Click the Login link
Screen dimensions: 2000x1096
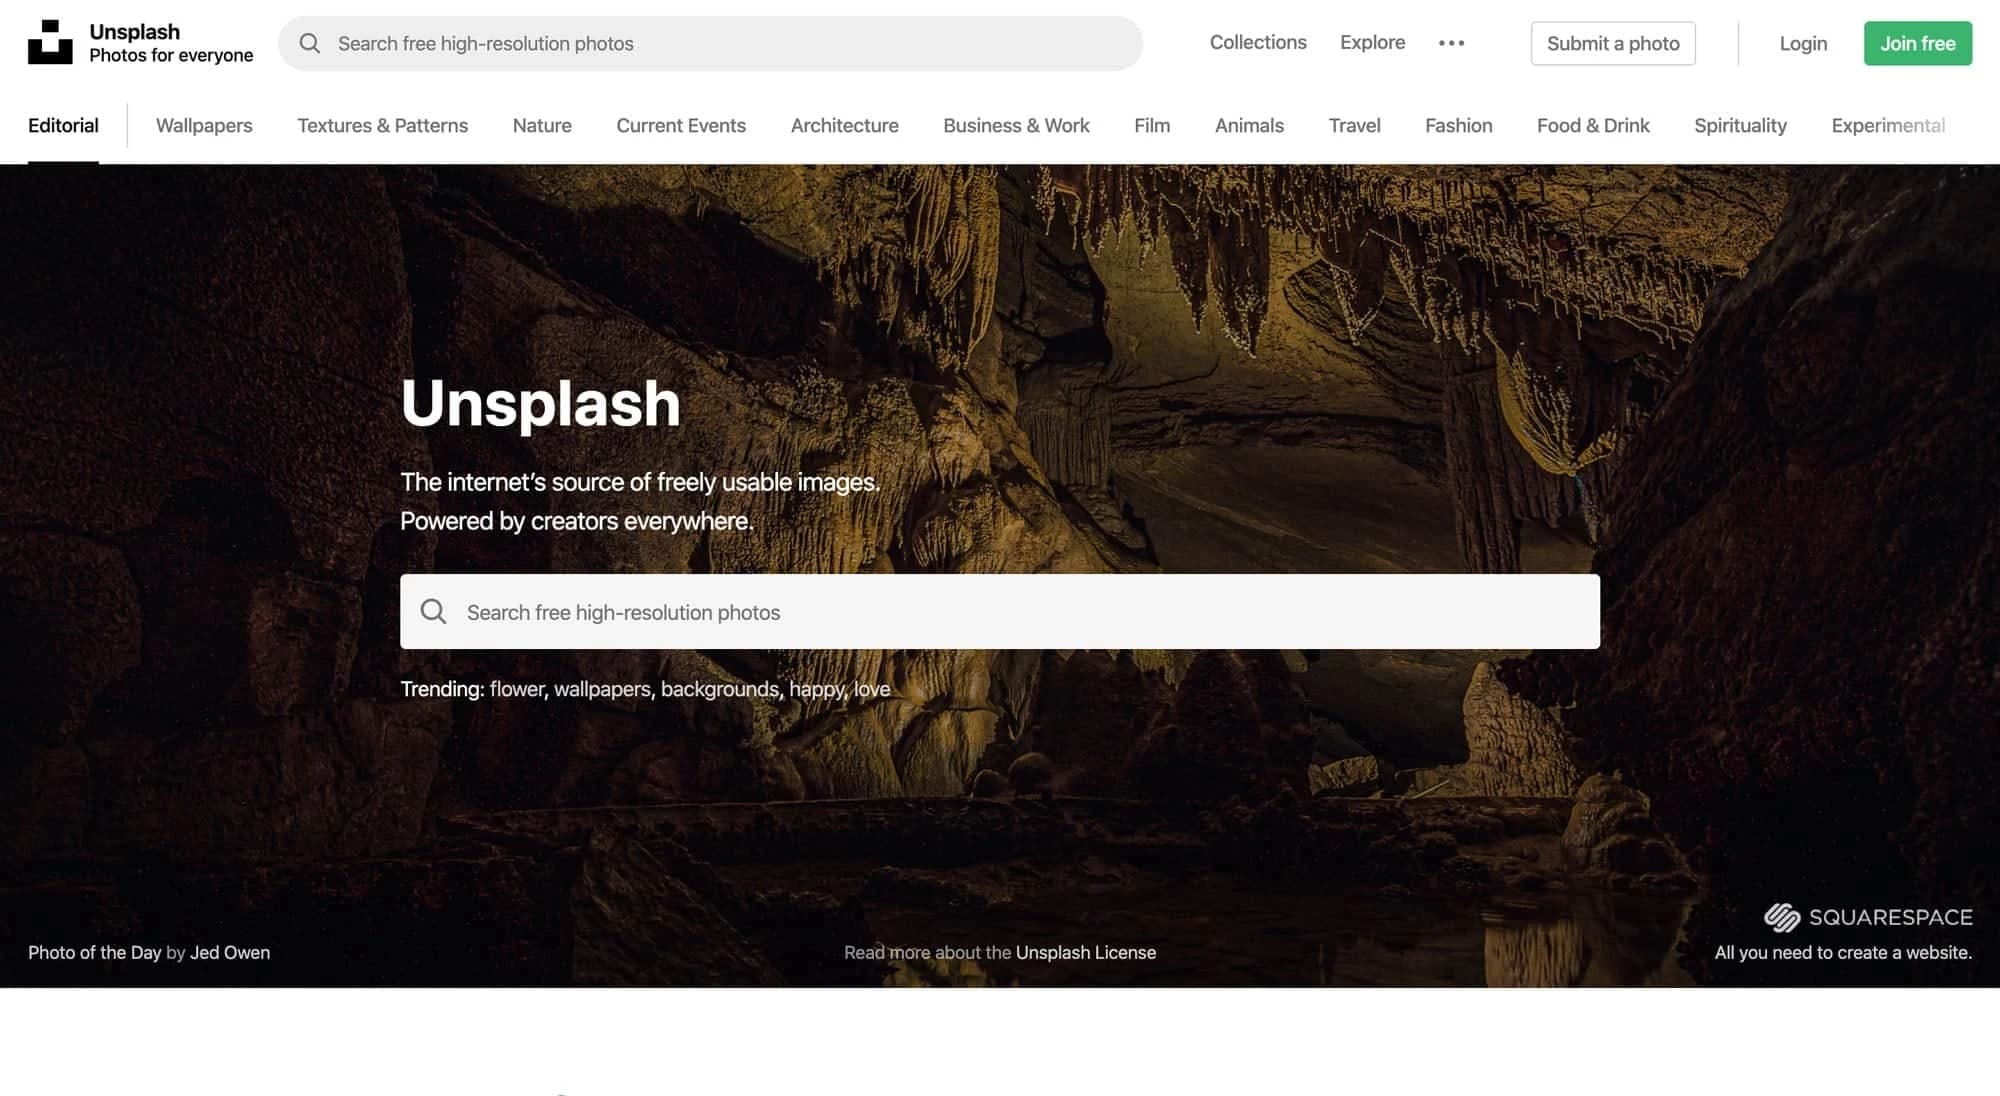tap(1802, 43)
